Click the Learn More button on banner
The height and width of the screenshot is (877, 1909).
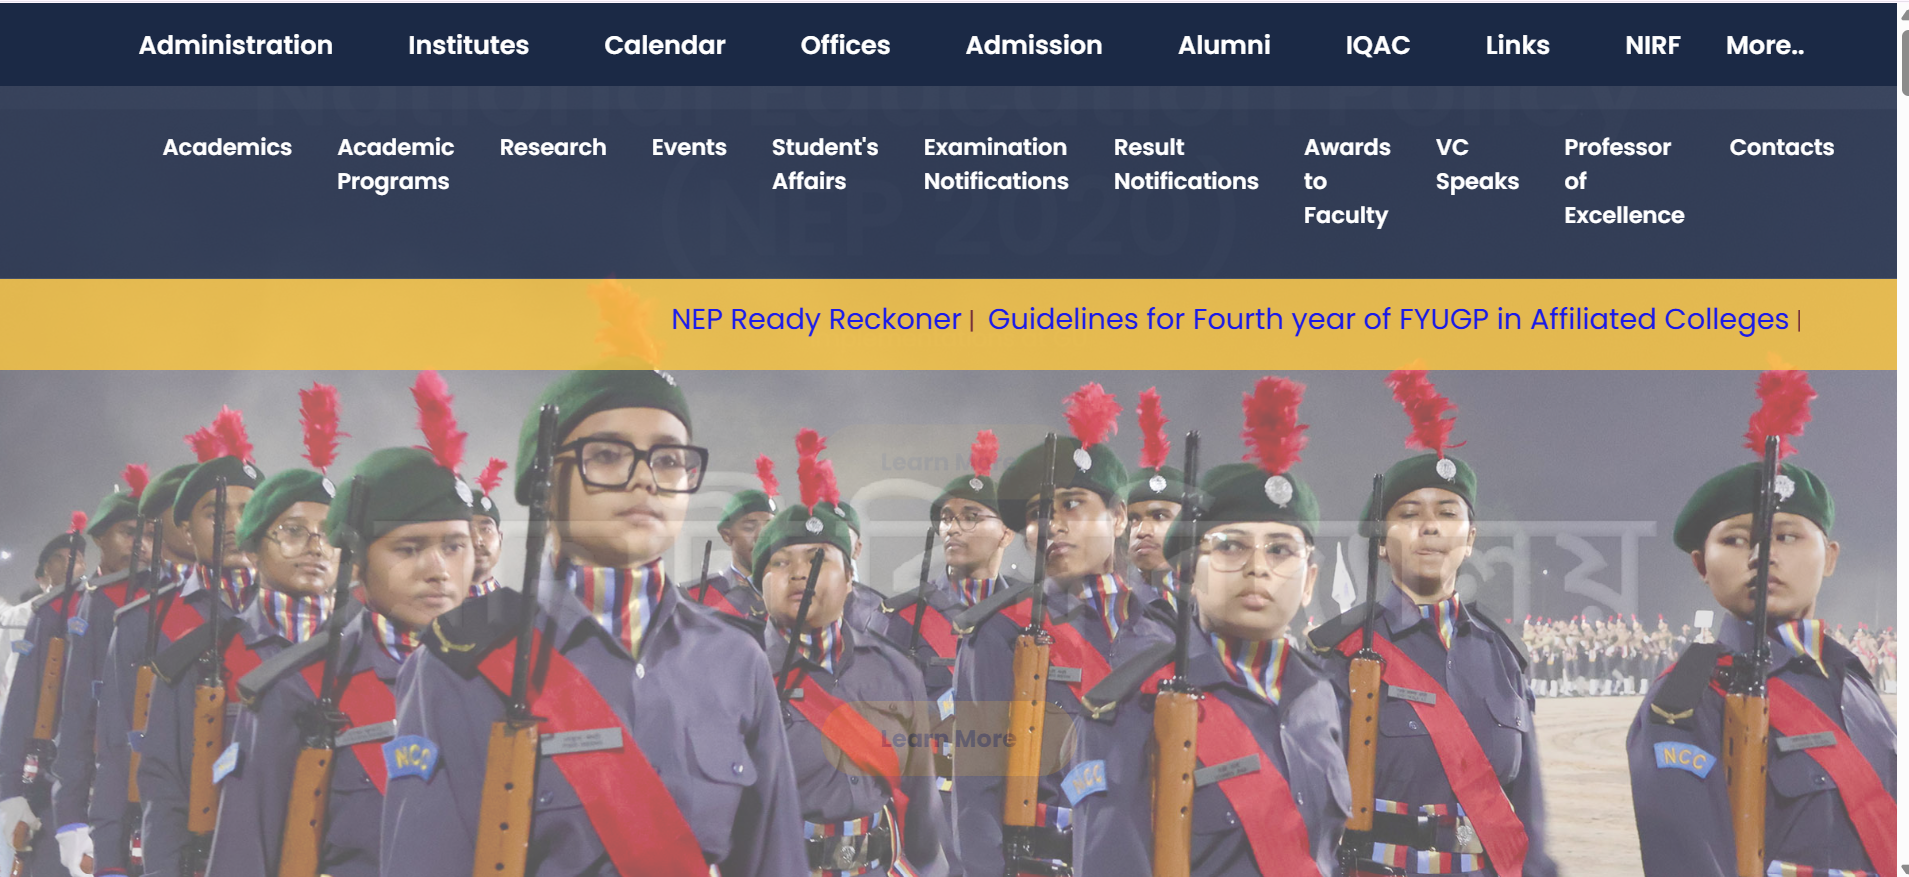948,739
